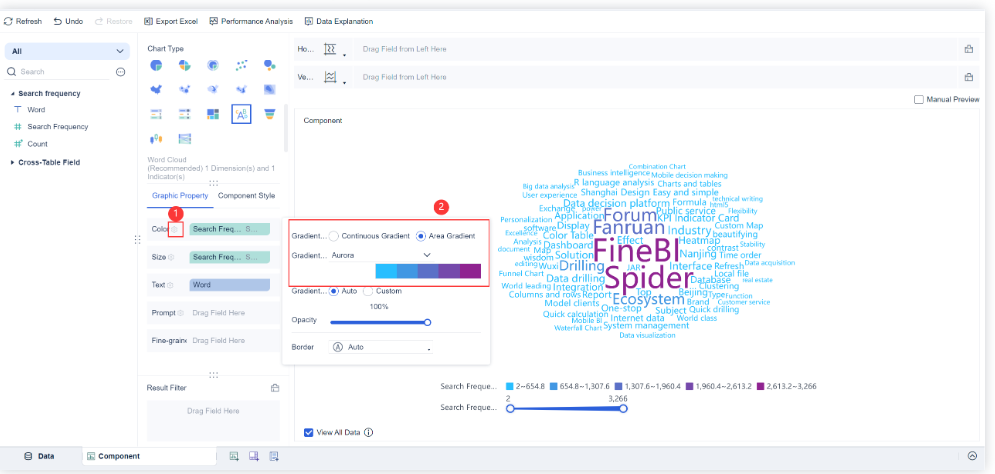This screenshot has height=474, width=995.
Task: Choose the funnel chart type icon
Action: 269,114
